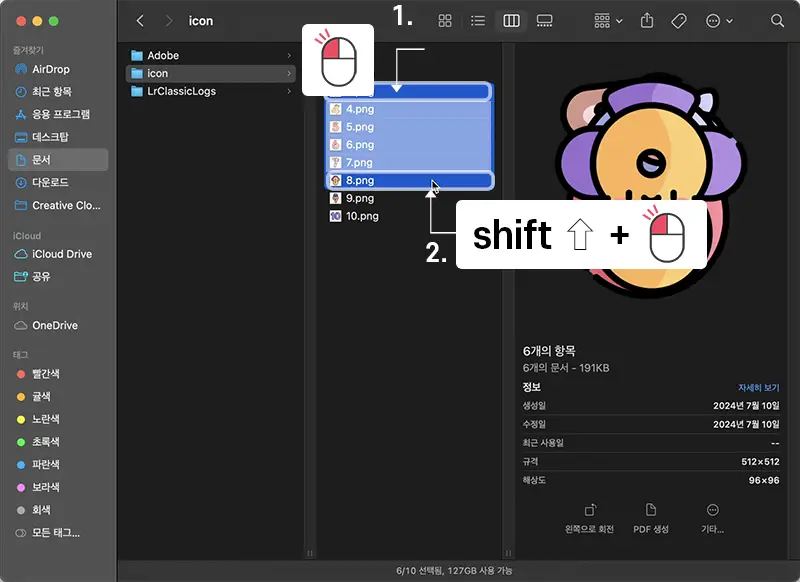Switch to list view in Finder toolbar
The image size is (800, 582).
click(x=478, y=21)
